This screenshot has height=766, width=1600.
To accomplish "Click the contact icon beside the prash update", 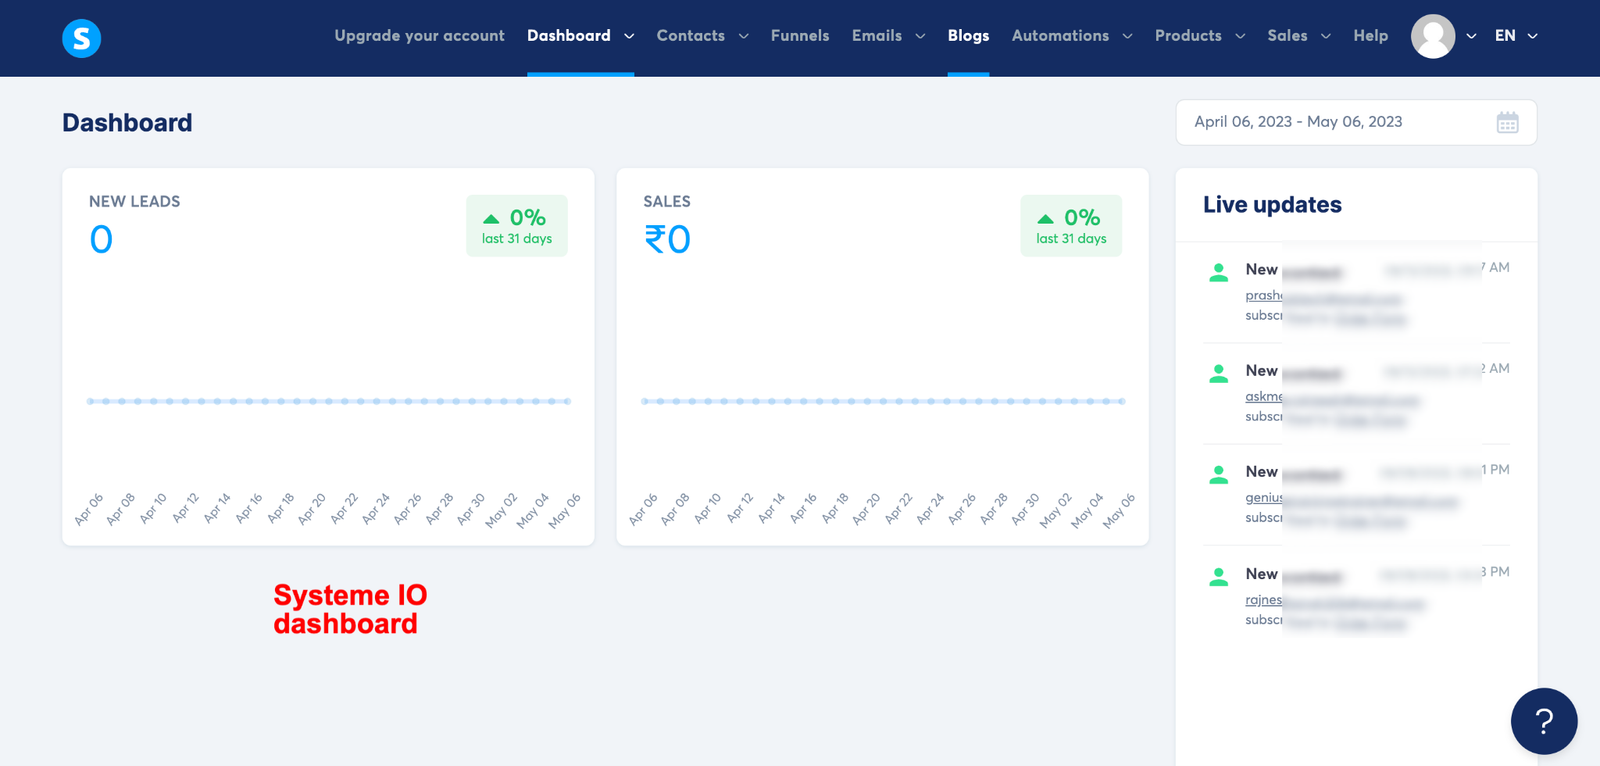I will pos(1218,272).
